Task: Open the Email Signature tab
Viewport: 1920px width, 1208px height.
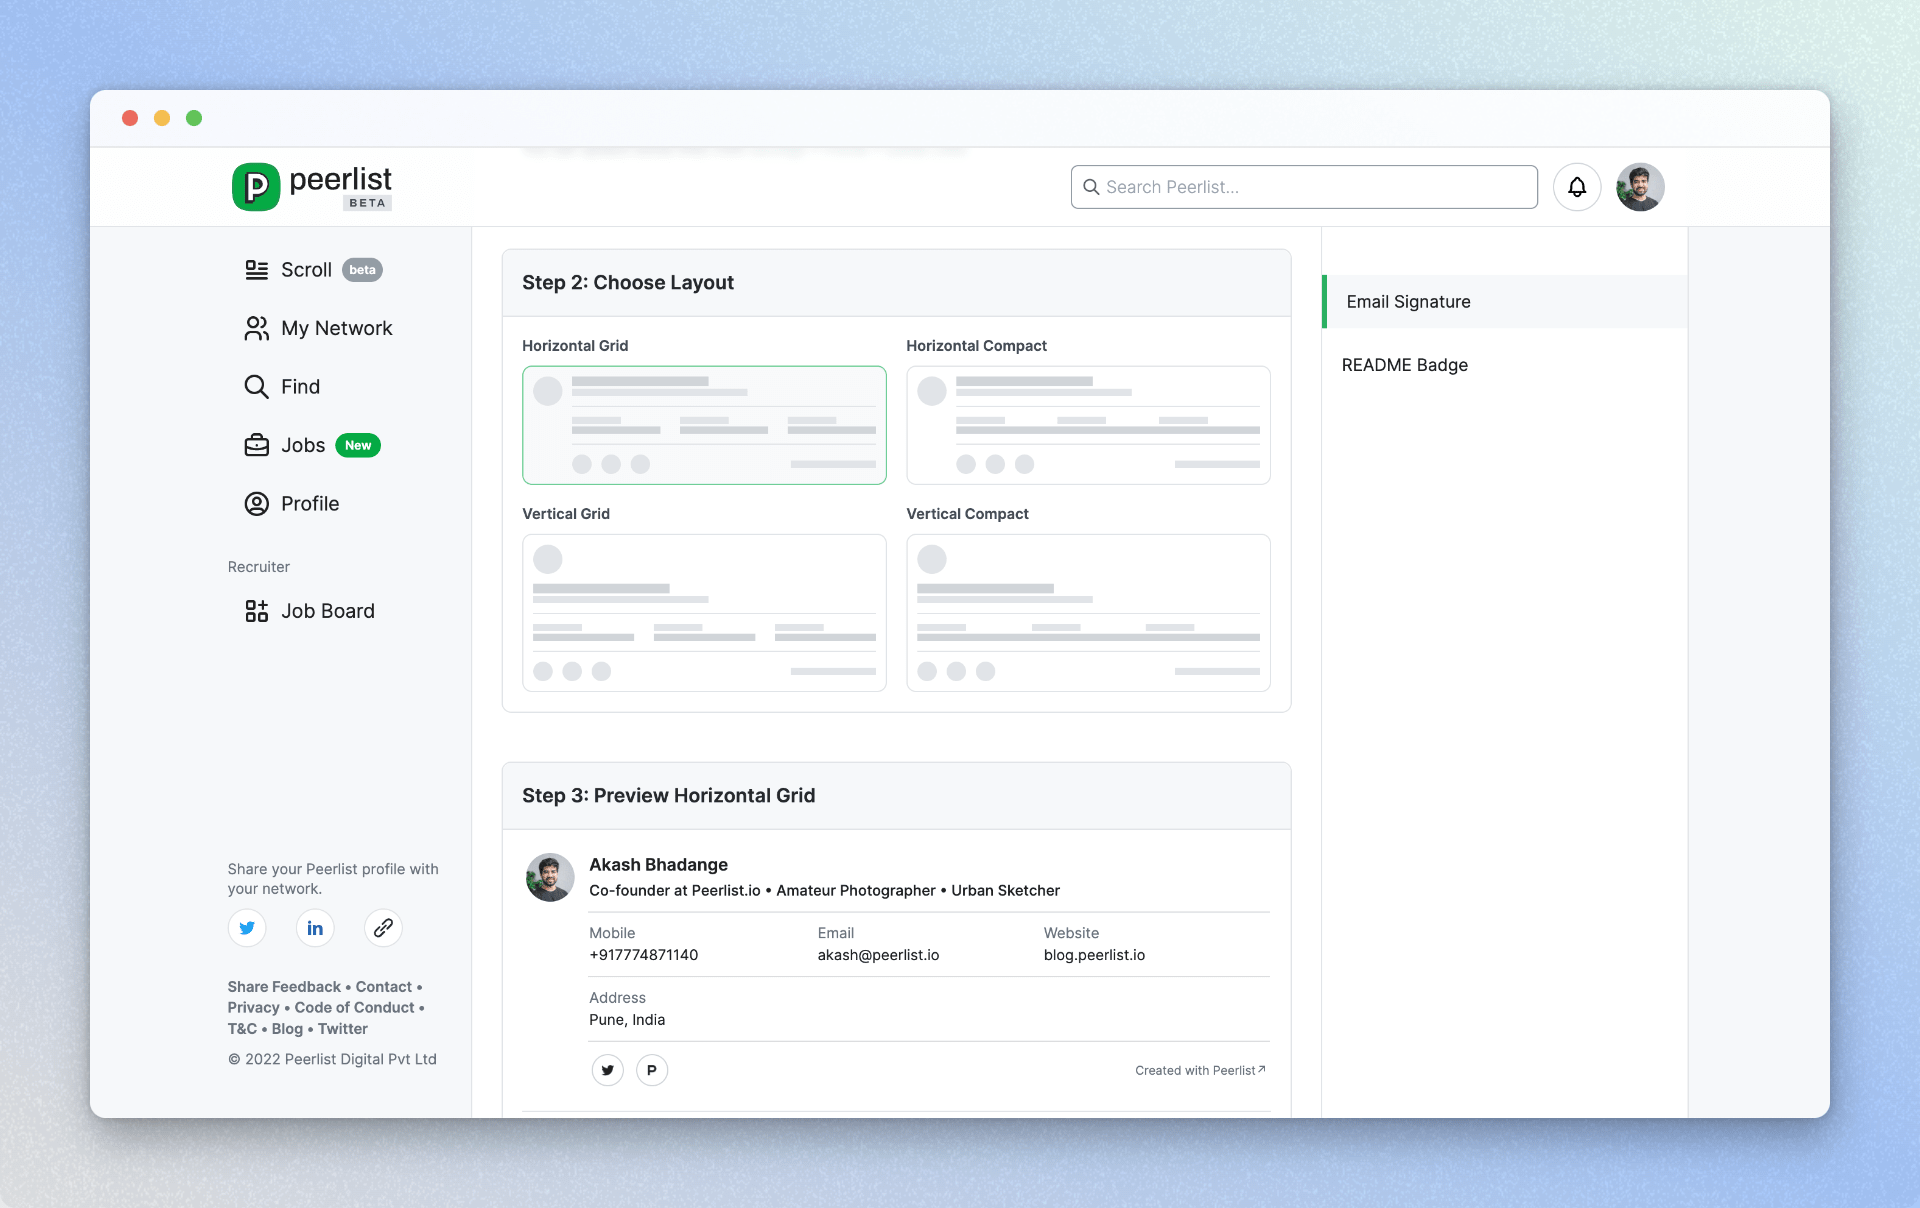Action: point(1505,302)
